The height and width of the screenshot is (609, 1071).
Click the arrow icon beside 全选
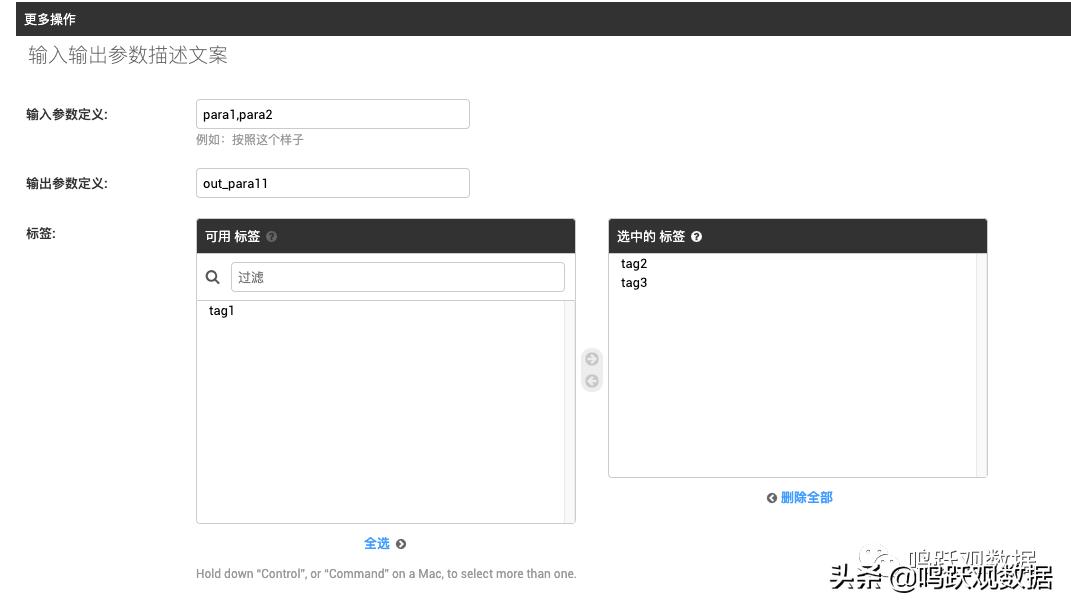(400, 544)
